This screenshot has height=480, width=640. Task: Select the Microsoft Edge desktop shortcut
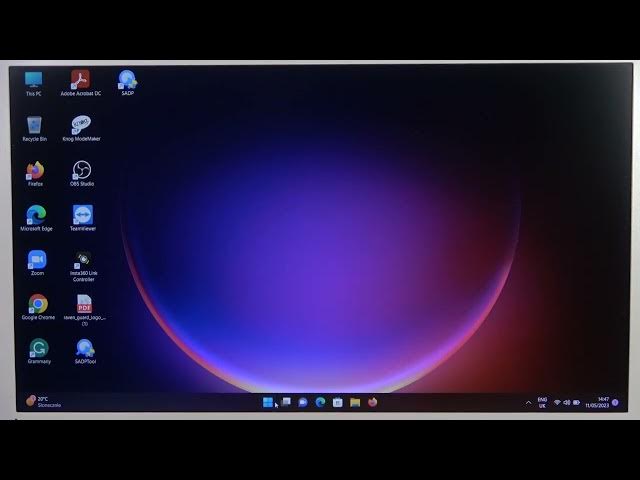click(x=36, y=218)
